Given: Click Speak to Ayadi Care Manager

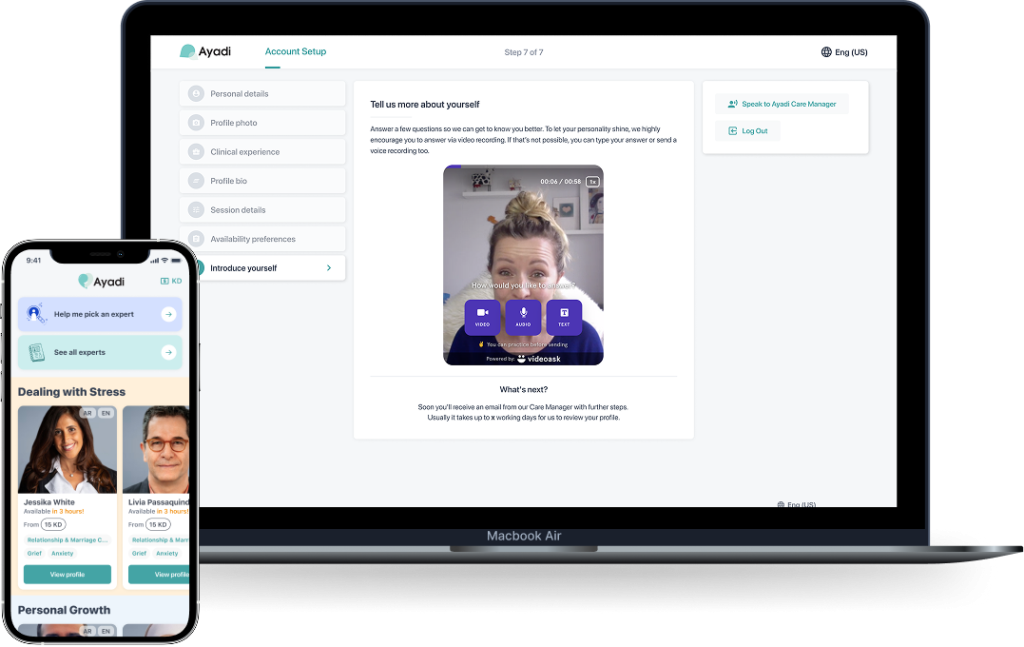Looking at the screenshot, I should [x=782, y=104].
